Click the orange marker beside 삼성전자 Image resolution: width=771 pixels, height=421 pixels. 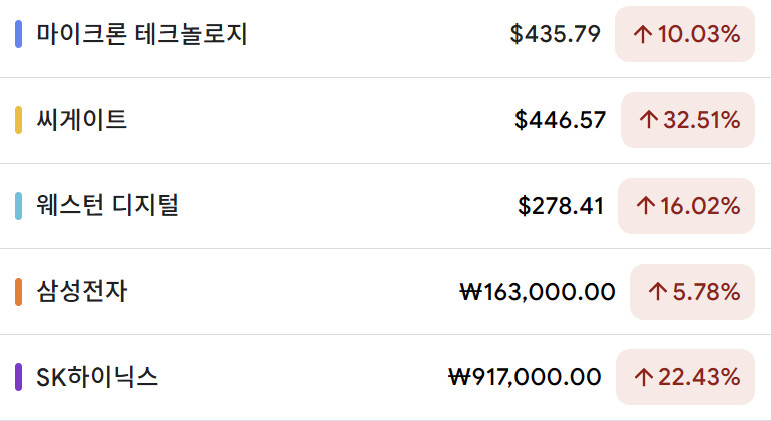pos(18,292)
